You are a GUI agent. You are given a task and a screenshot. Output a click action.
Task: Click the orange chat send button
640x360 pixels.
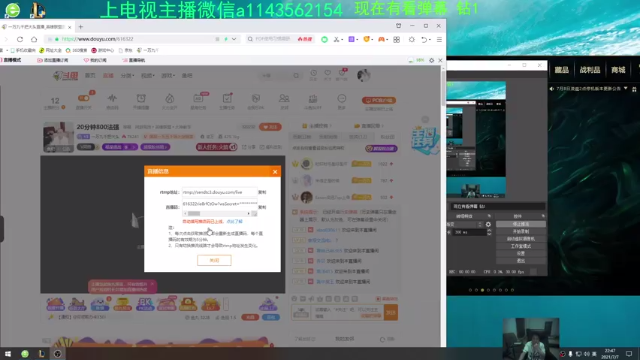pos(391,313)
